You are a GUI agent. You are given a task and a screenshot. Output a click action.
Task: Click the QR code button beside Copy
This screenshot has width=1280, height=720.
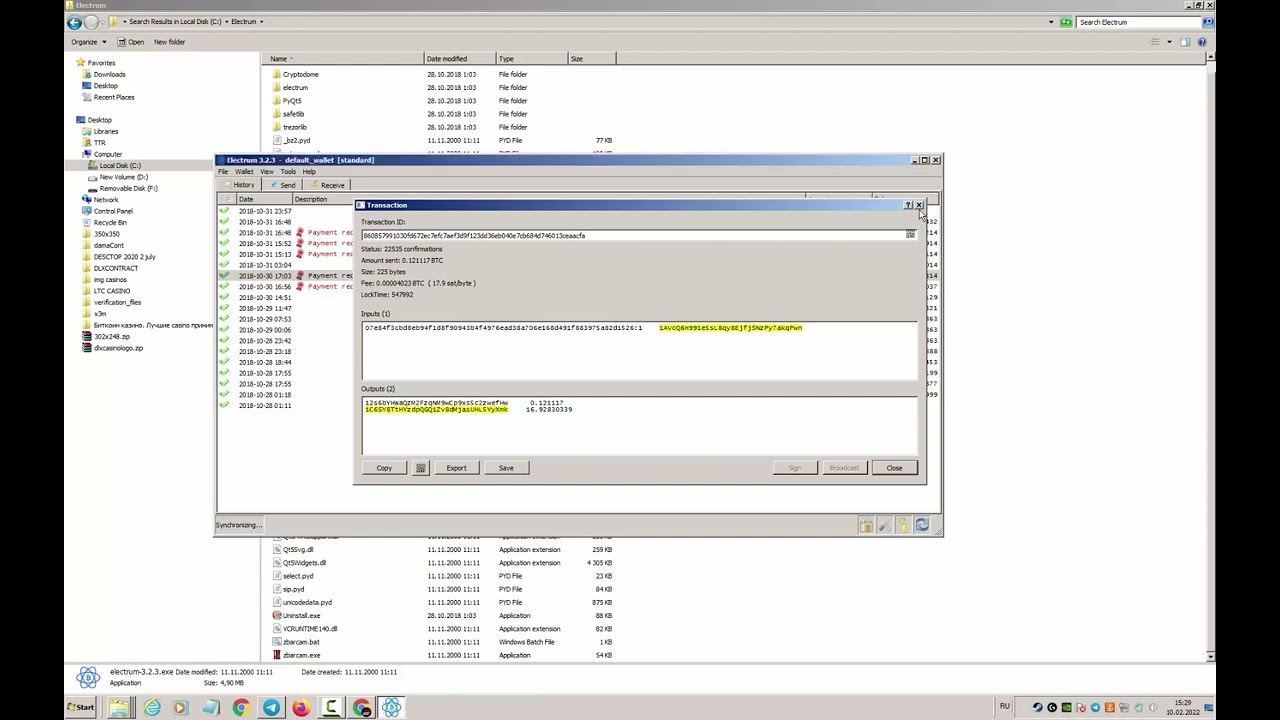421,468
